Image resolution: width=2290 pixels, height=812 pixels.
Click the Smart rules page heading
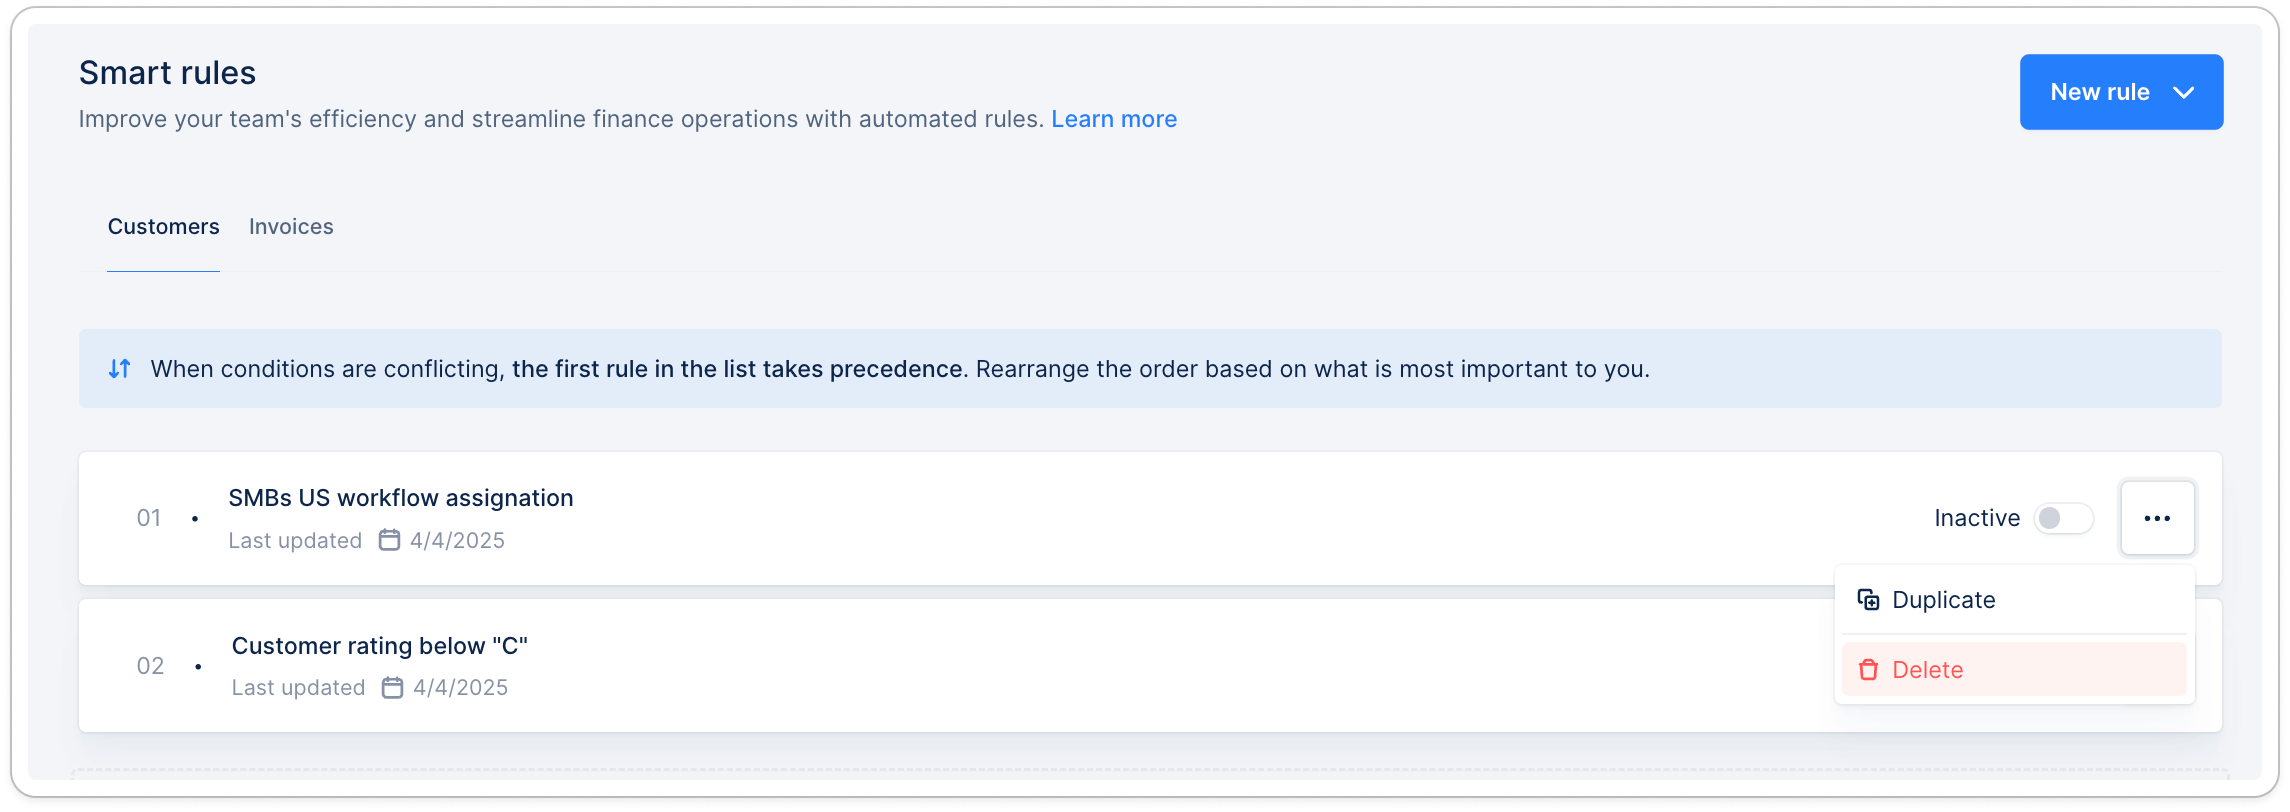click(167, 73)
